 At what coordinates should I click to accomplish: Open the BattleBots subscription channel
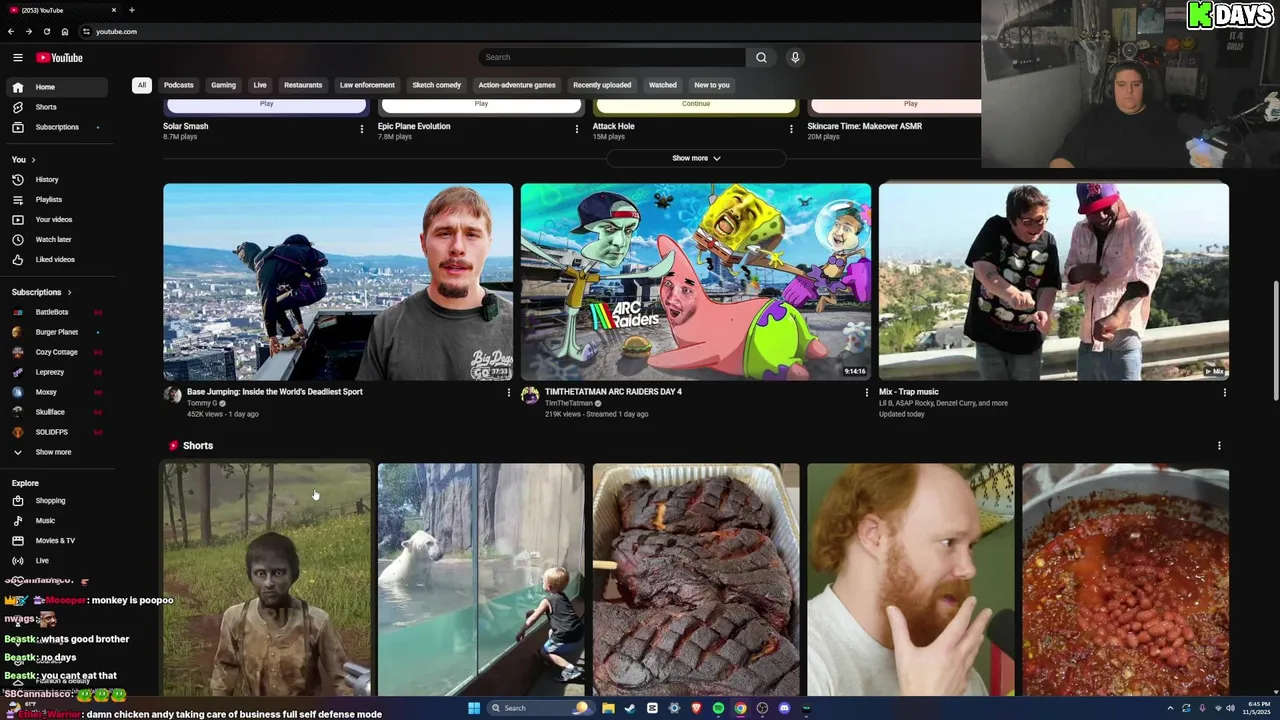point(56,312)
